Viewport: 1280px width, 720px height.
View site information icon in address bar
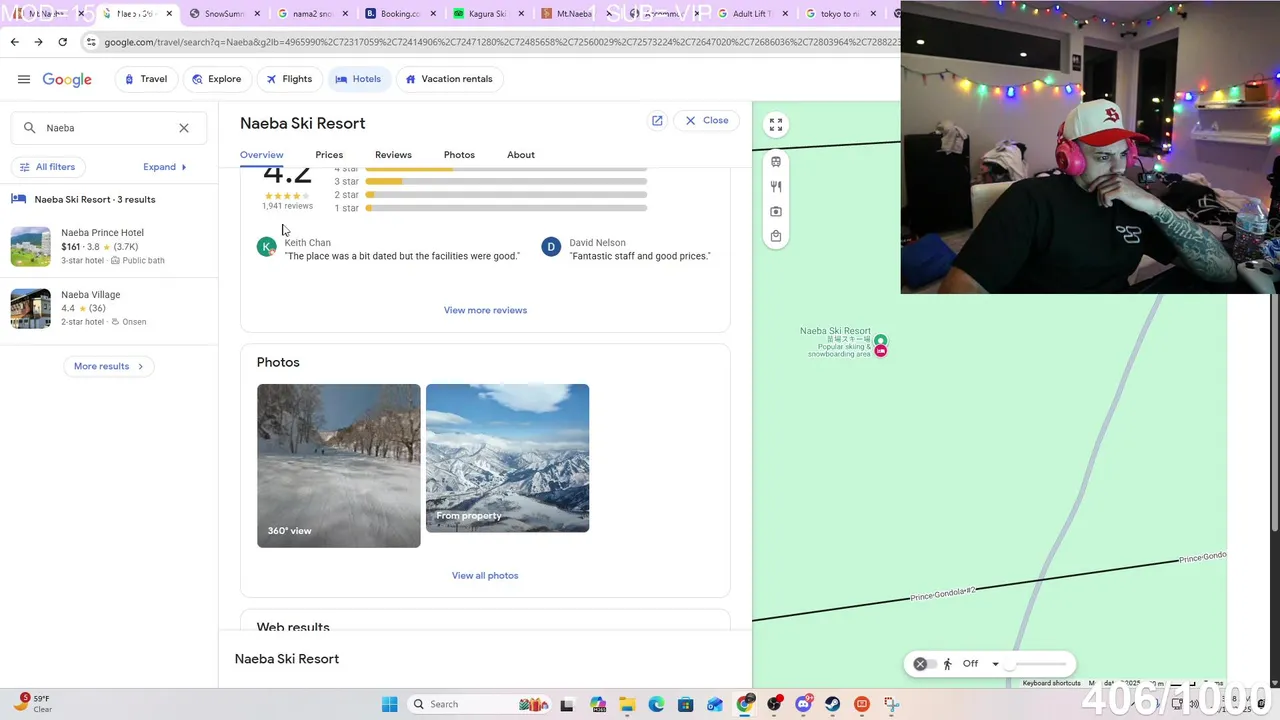tap(91, 42)
